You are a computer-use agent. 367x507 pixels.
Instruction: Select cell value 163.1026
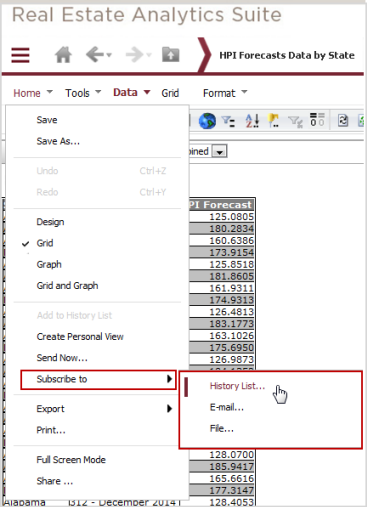tap(231, 336)
